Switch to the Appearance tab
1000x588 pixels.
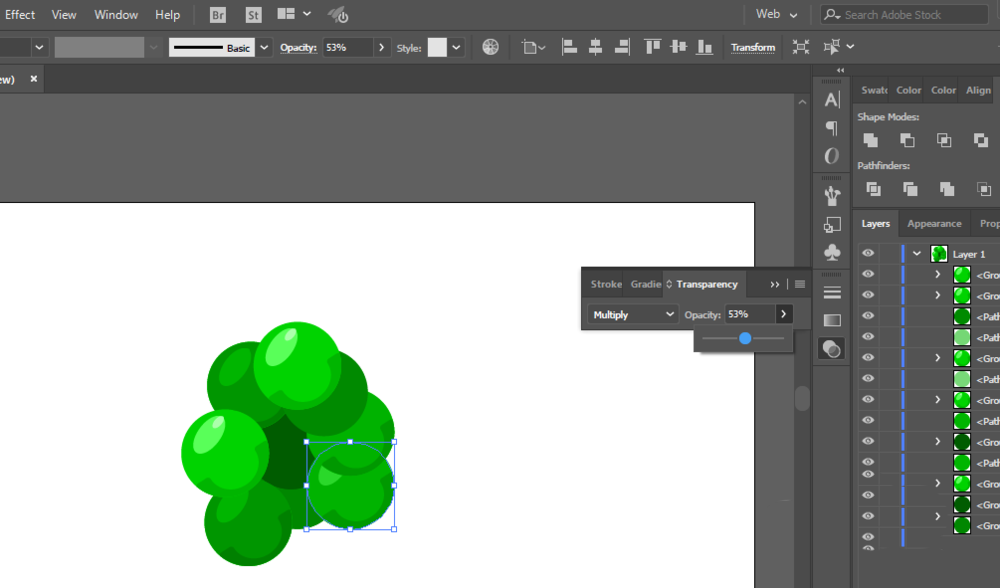tap(934, 224)
